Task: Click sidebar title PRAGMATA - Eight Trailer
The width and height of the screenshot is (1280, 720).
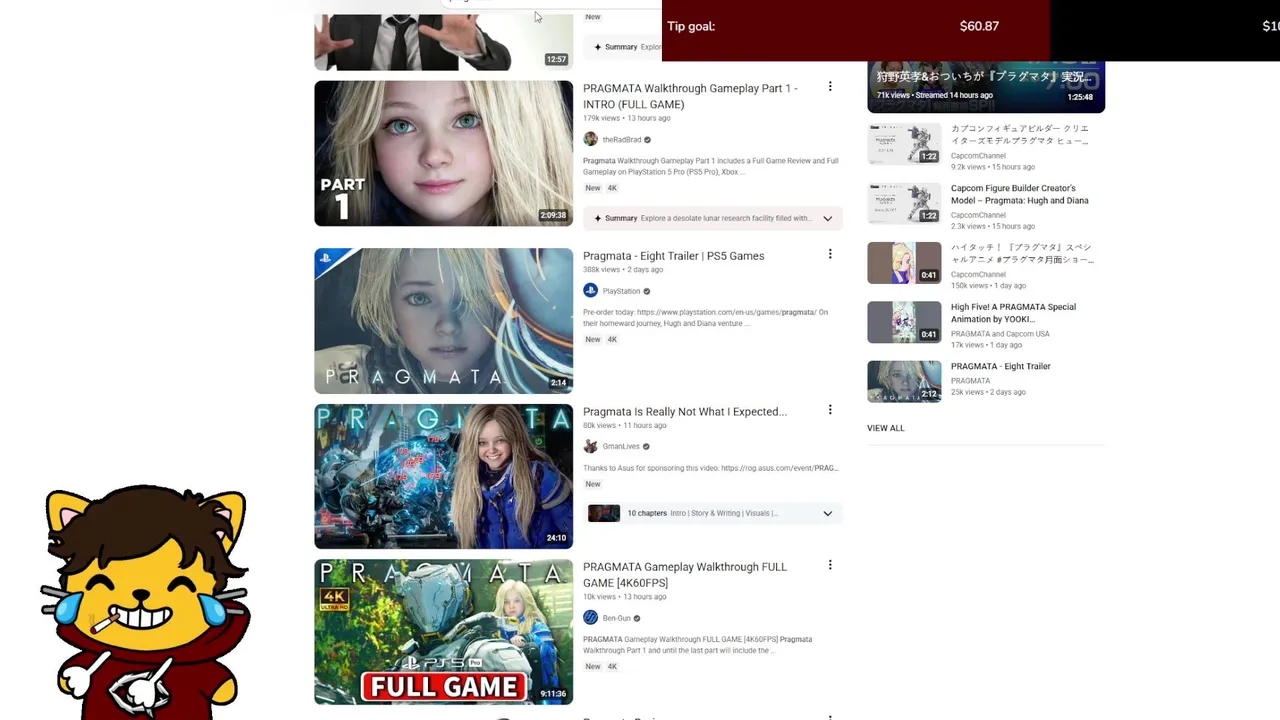Action: (1000, 366)
